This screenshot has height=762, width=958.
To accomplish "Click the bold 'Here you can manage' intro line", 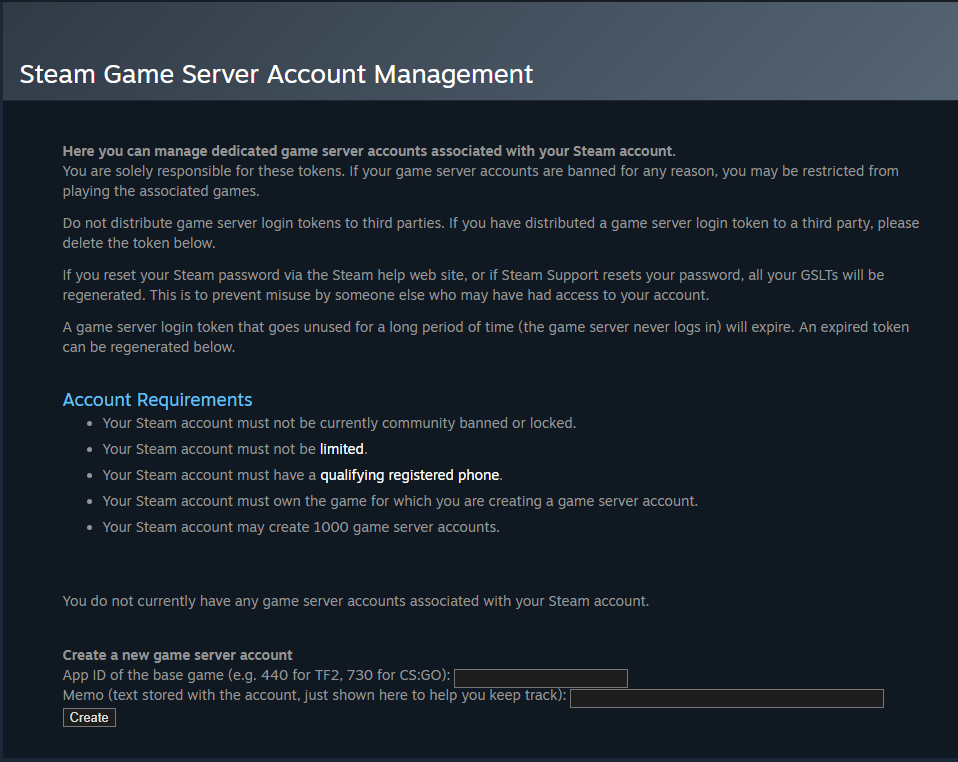I will pyautogui.click(x=368, y=151).
